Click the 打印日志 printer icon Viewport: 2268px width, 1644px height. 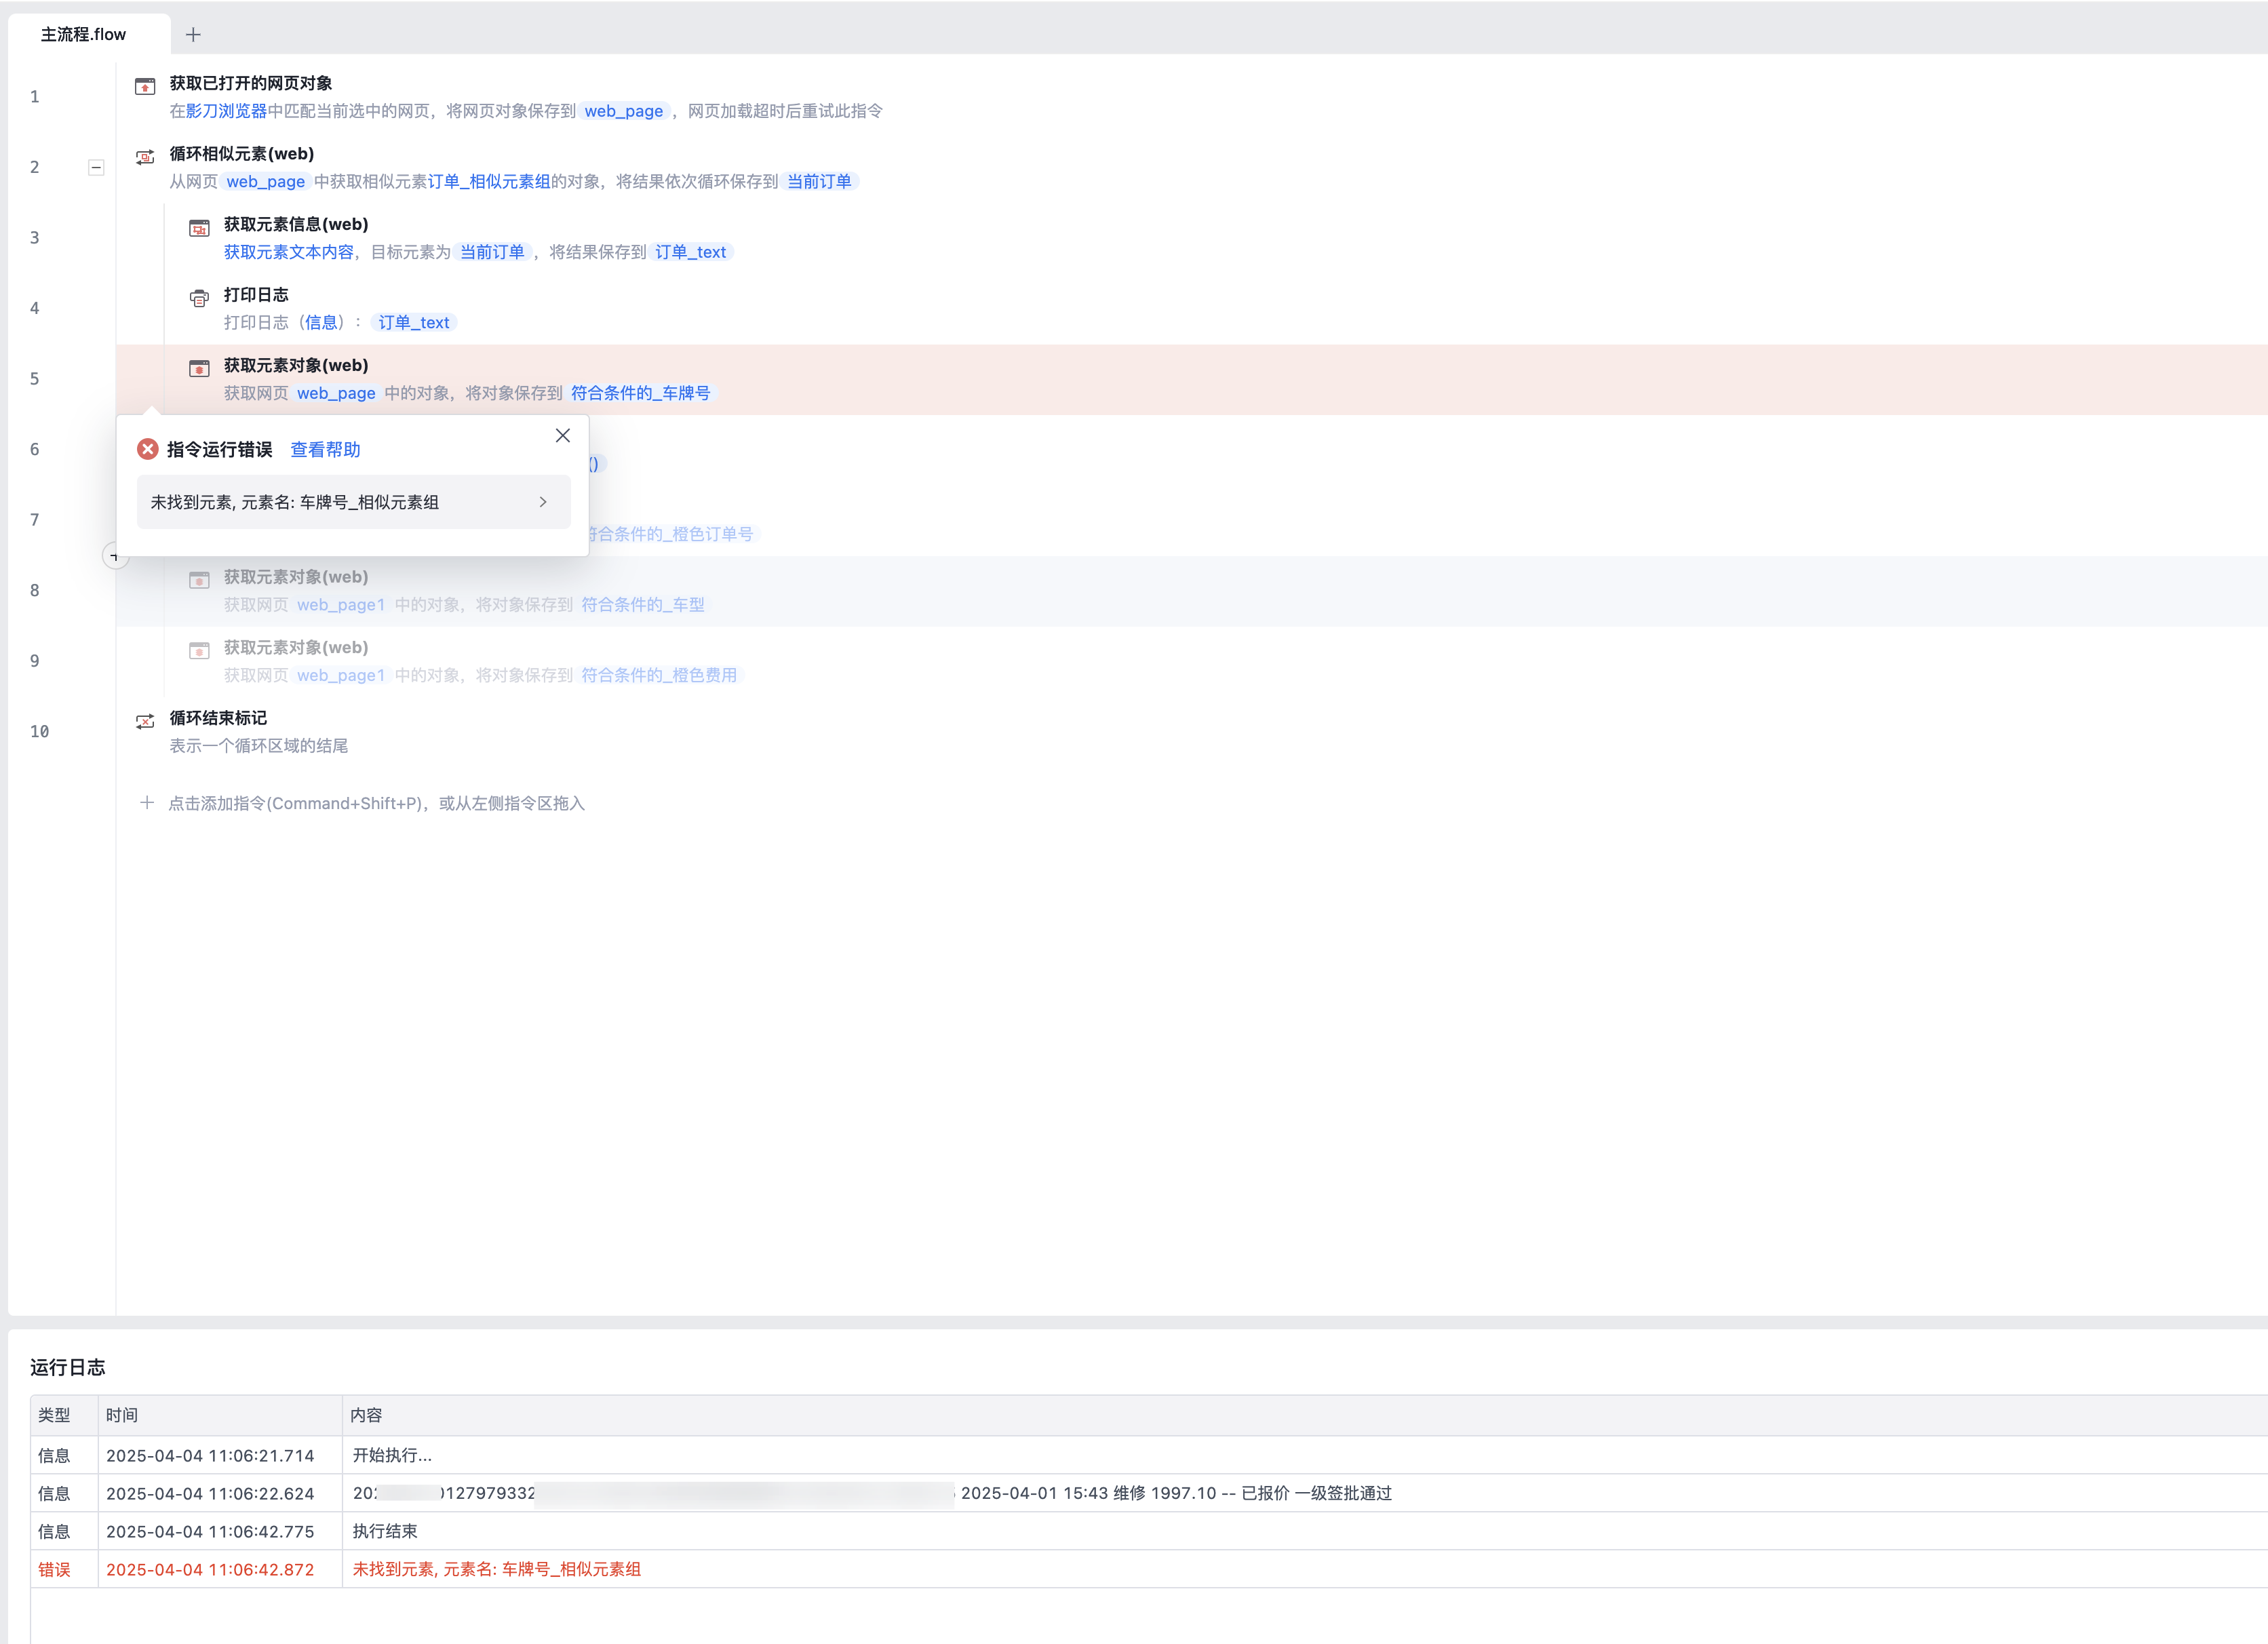coord(199,298)
